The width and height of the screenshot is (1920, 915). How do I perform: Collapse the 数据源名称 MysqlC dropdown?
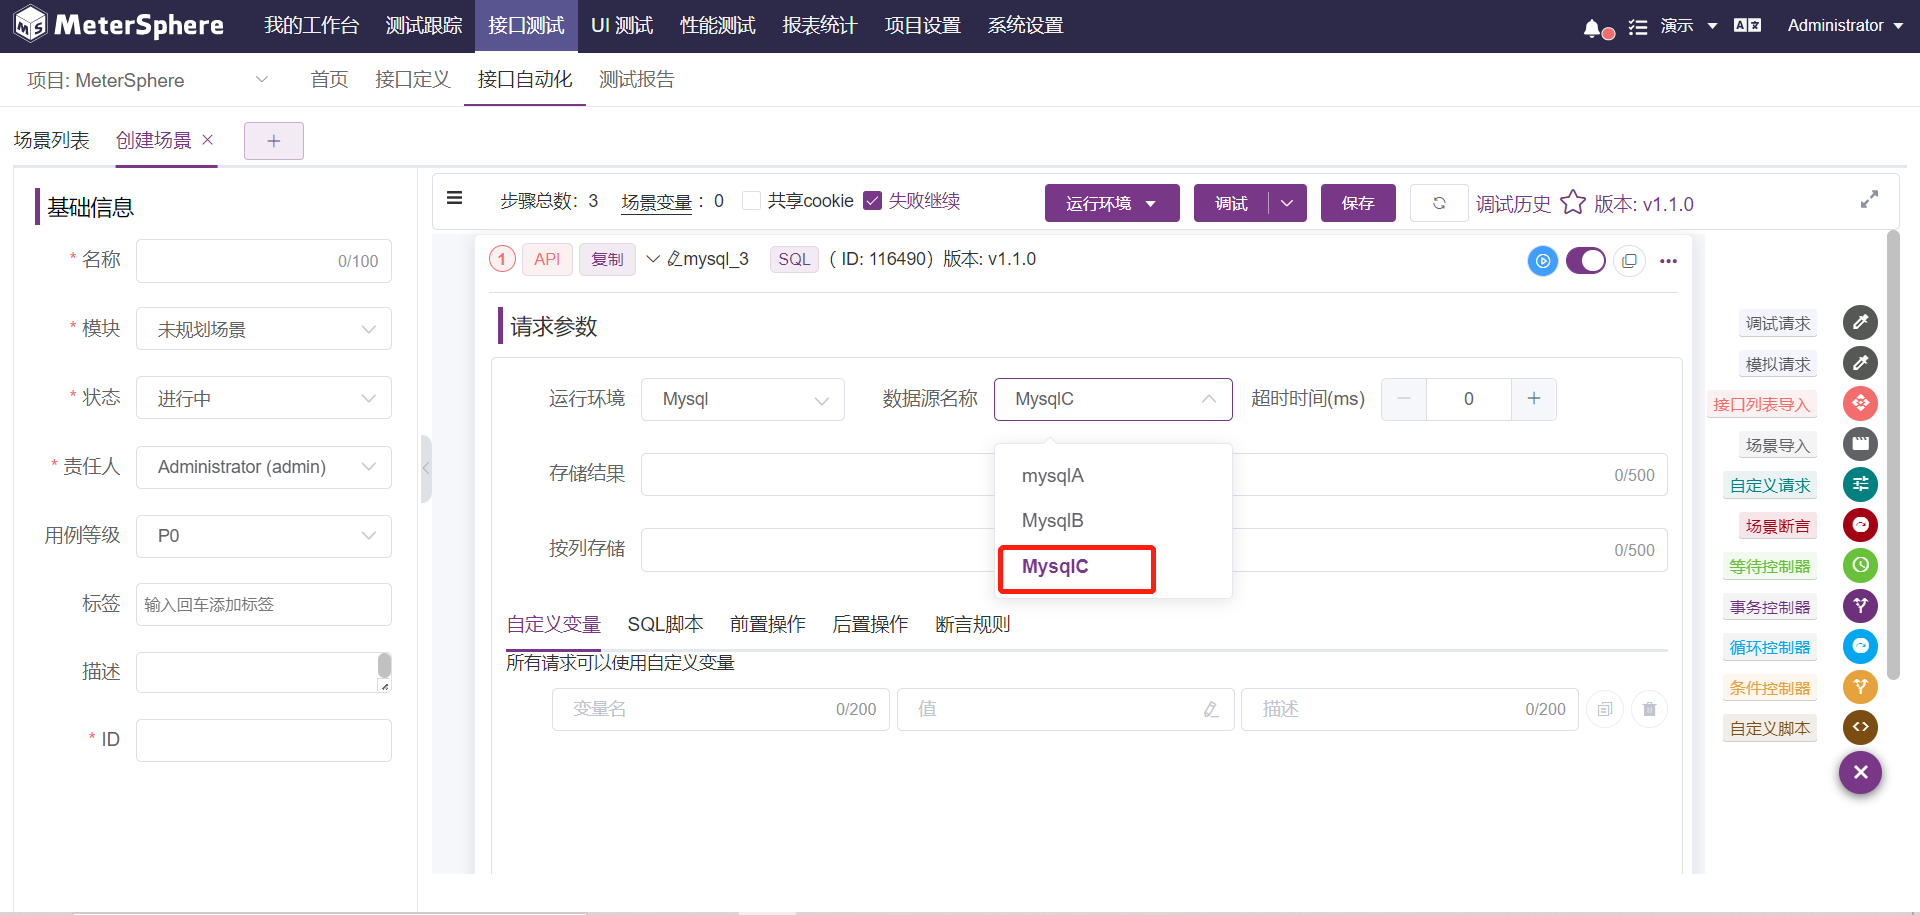[x=1113, y=399]
